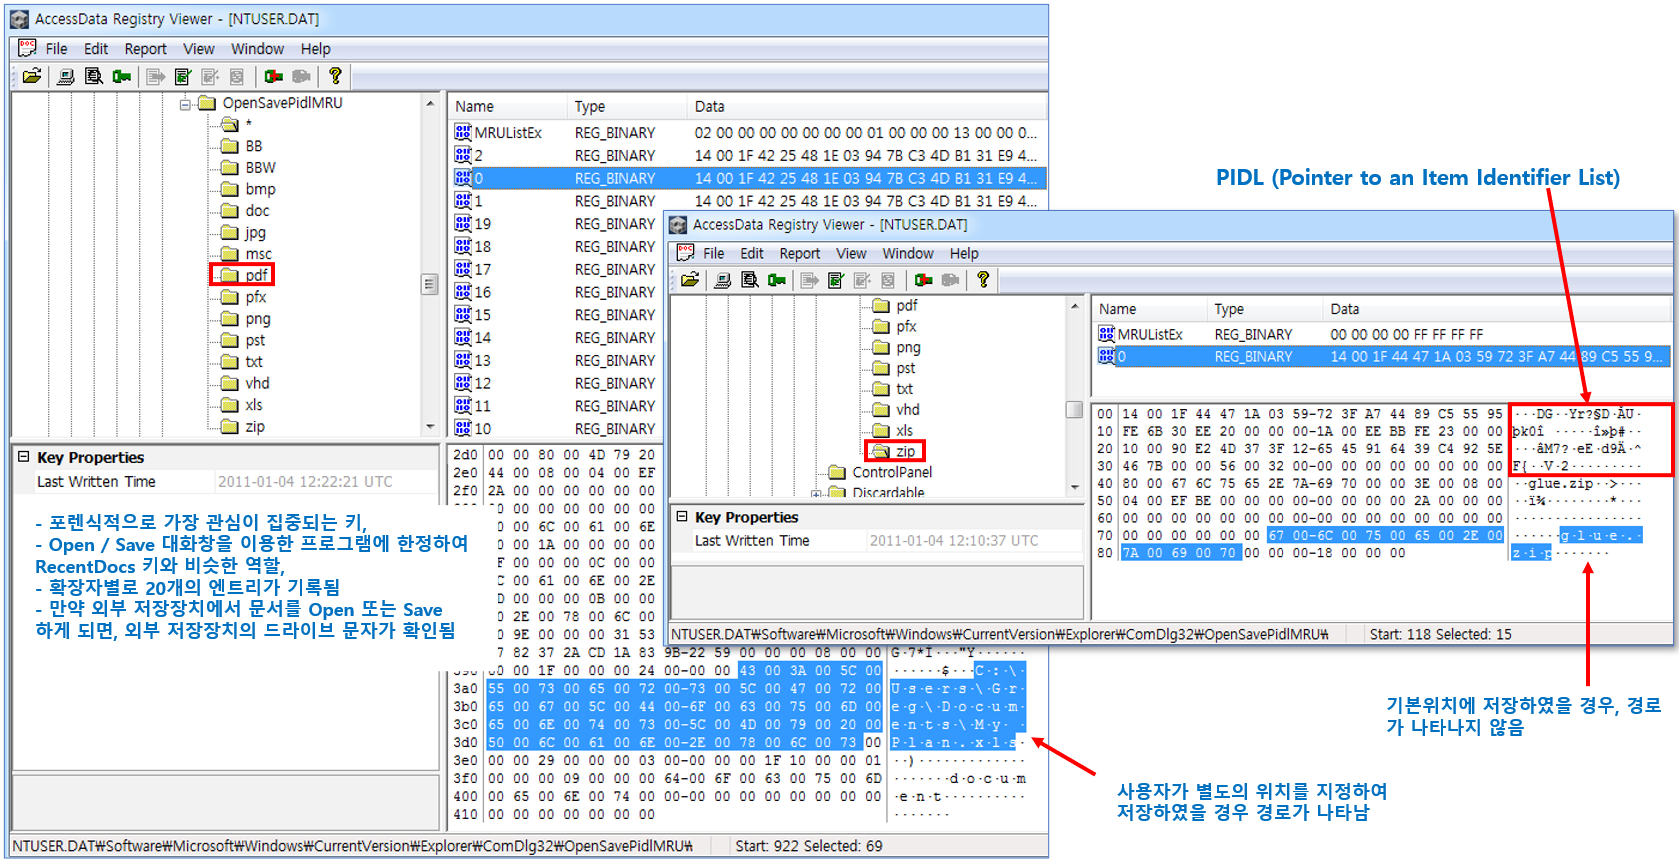The image size is (1679, 864).
Task: Open File menu in back window
Action: pos(57,49)
